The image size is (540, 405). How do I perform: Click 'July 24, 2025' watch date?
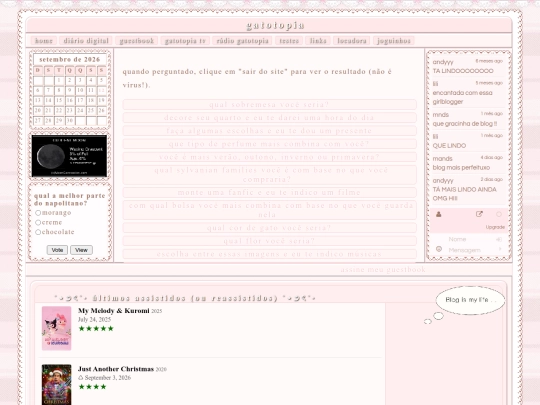[x=94, y=320]
